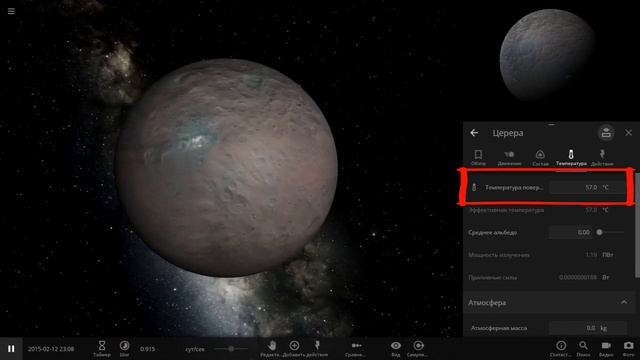
Task: Open the Таймер hourglass tool
Action: click(102, 349)
